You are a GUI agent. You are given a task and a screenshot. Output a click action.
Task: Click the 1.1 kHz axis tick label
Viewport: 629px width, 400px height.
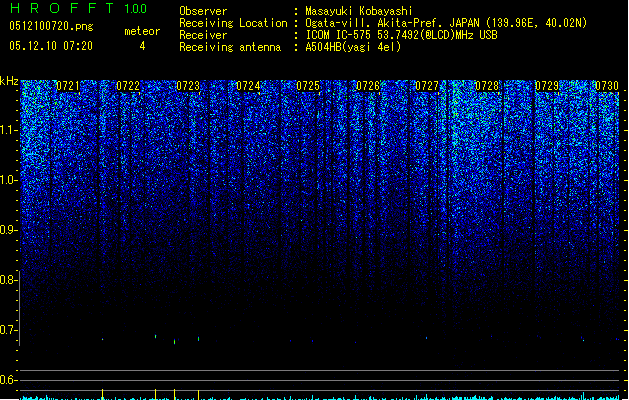coord(8,130)
